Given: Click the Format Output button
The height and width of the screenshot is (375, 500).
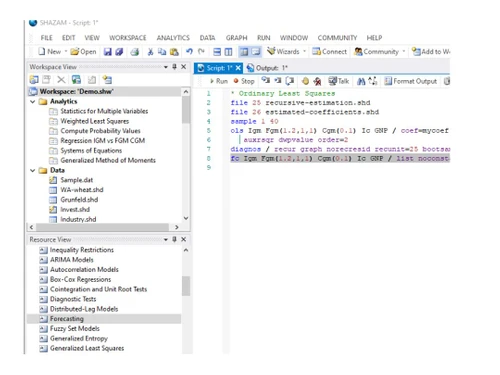Looking at the screenshot, I should pyautogui.click(x=410, y=81).
